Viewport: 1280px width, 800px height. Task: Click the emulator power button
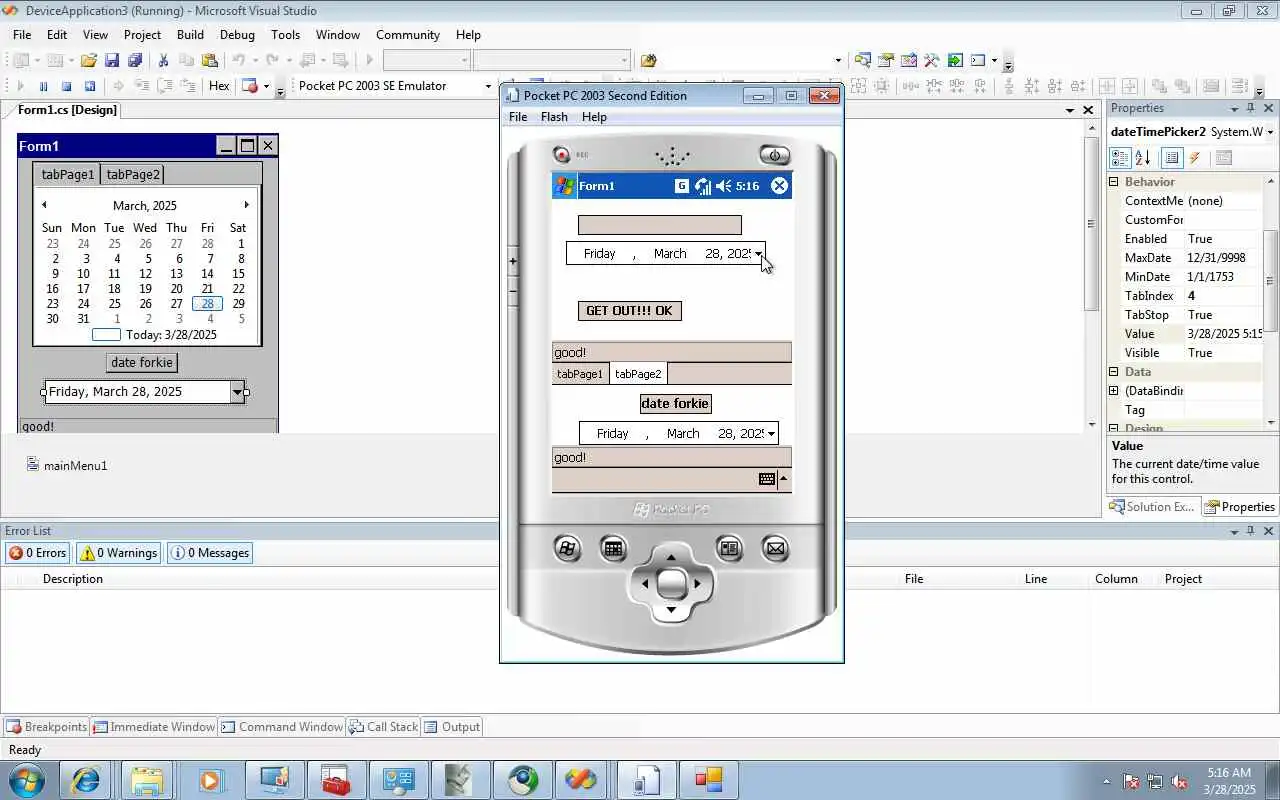tap(774, 155)
